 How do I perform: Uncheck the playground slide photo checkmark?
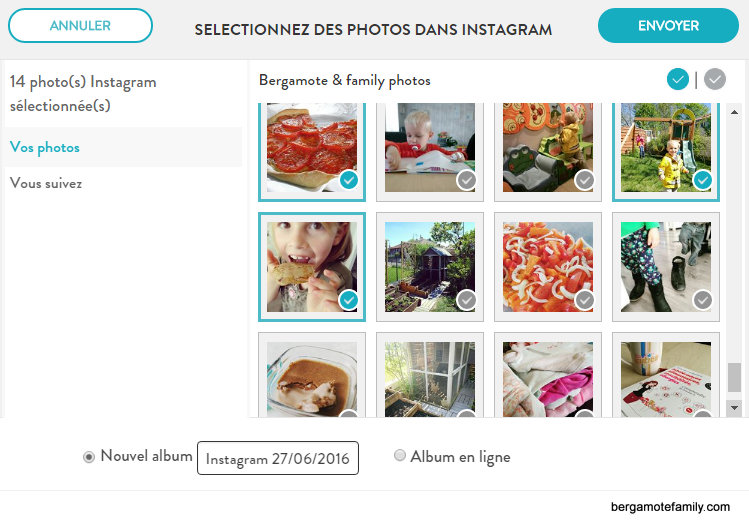tap(703, 180)
